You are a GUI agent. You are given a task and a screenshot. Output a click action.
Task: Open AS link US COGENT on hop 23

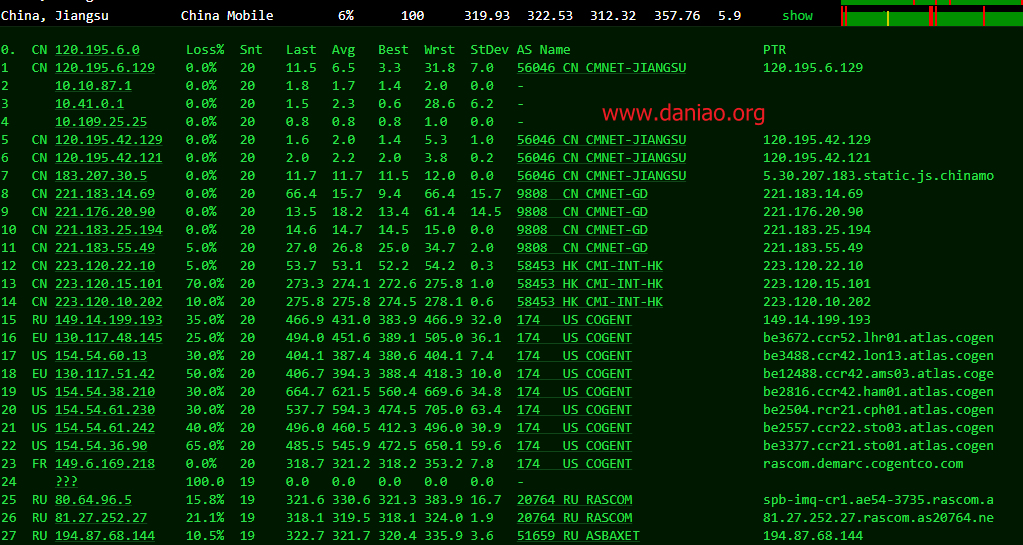coord(574,464)
